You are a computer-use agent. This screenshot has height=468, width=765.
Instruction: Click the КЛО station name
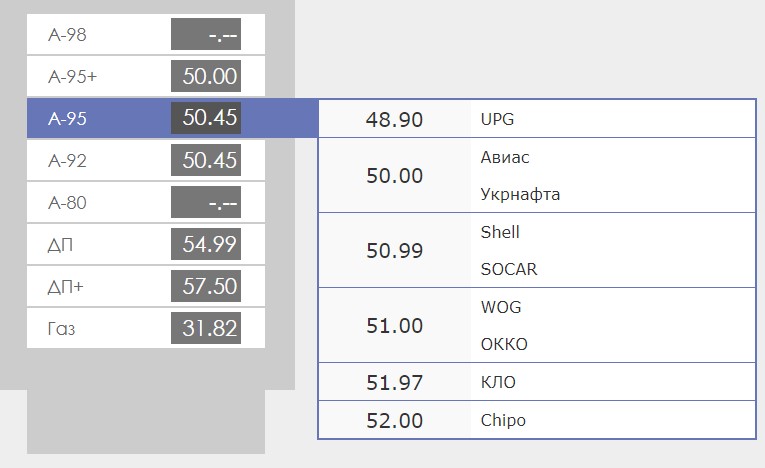[x=498, y=382]
